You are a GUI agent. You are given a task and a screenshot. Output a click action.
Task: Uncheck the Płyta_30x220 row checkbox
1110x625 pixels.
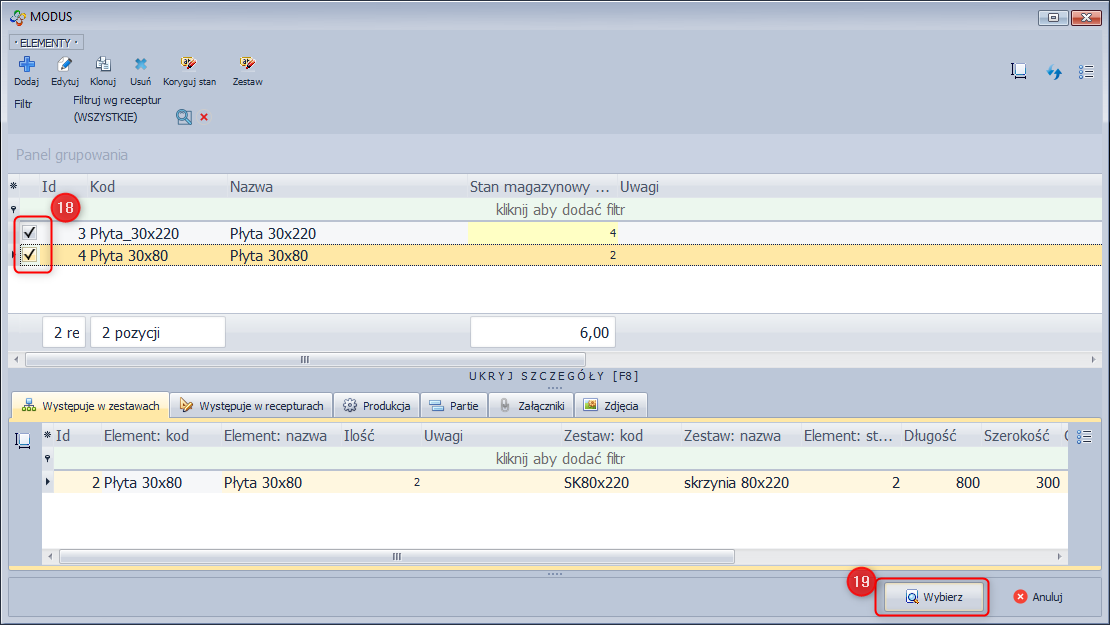point(30,233)
